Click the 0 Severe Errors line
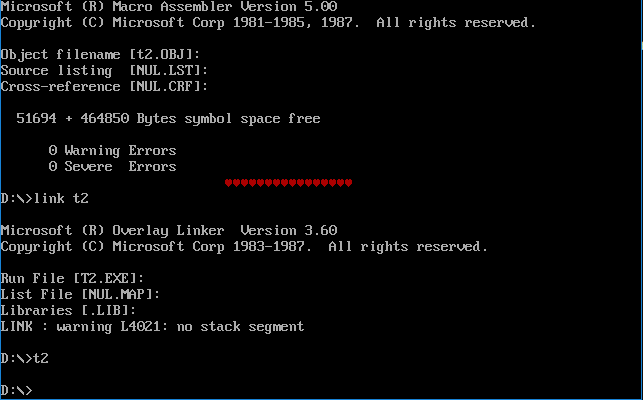This screenshot has width=643, height=400. tap(112, 166)
